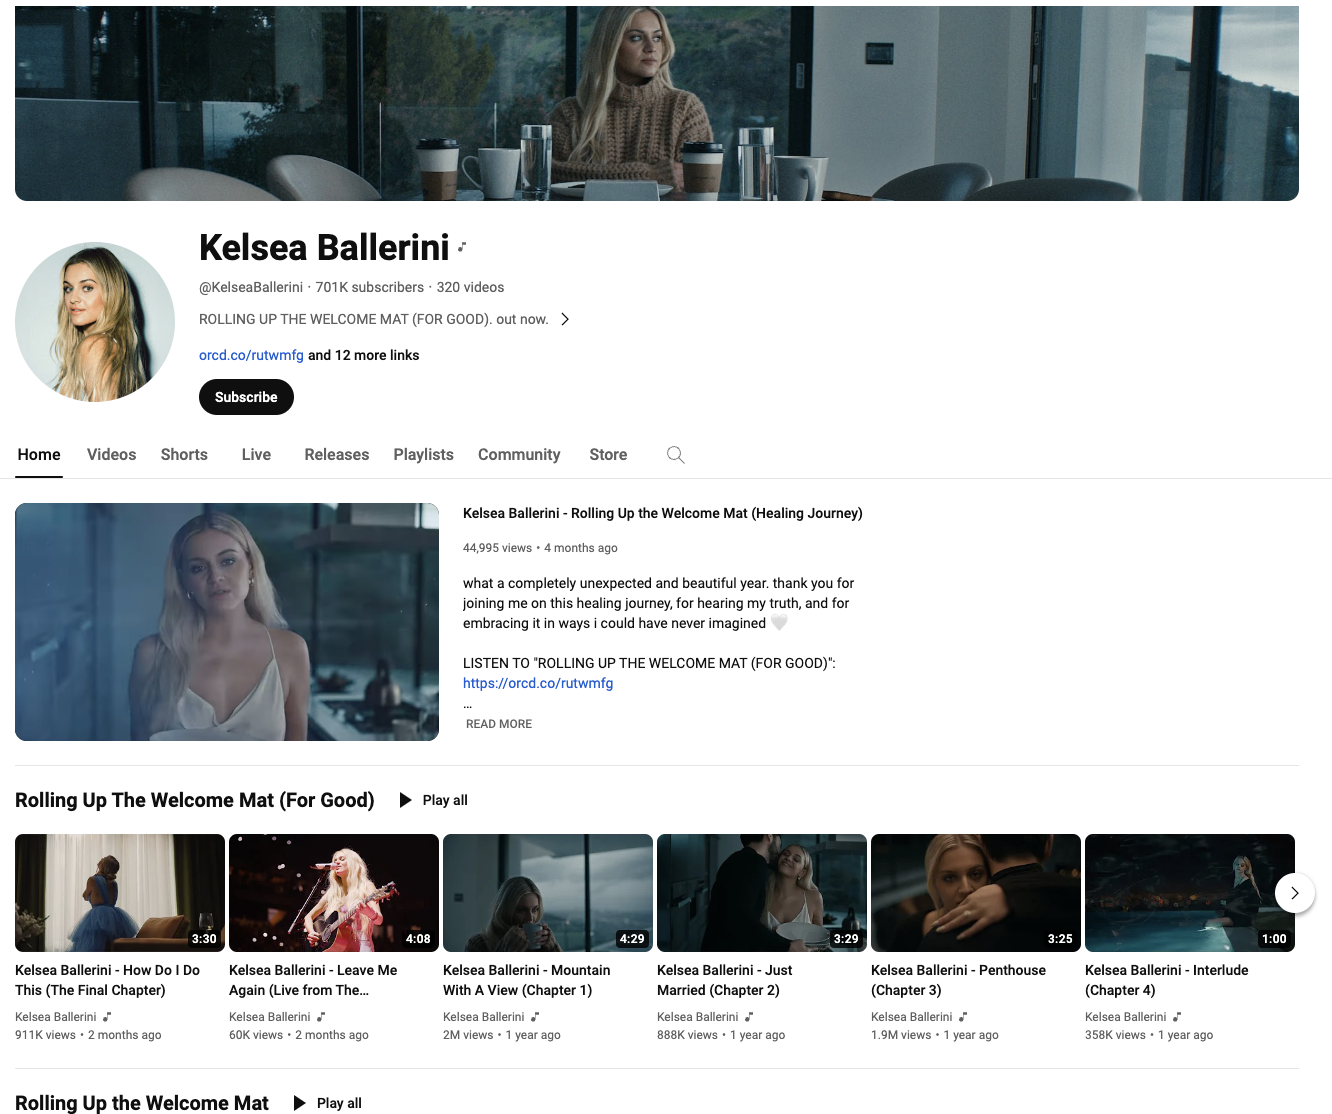The image size is (1332, 1114).
Task: Click the '@KelseaBallerini' handle text
Action: [251, 287]
